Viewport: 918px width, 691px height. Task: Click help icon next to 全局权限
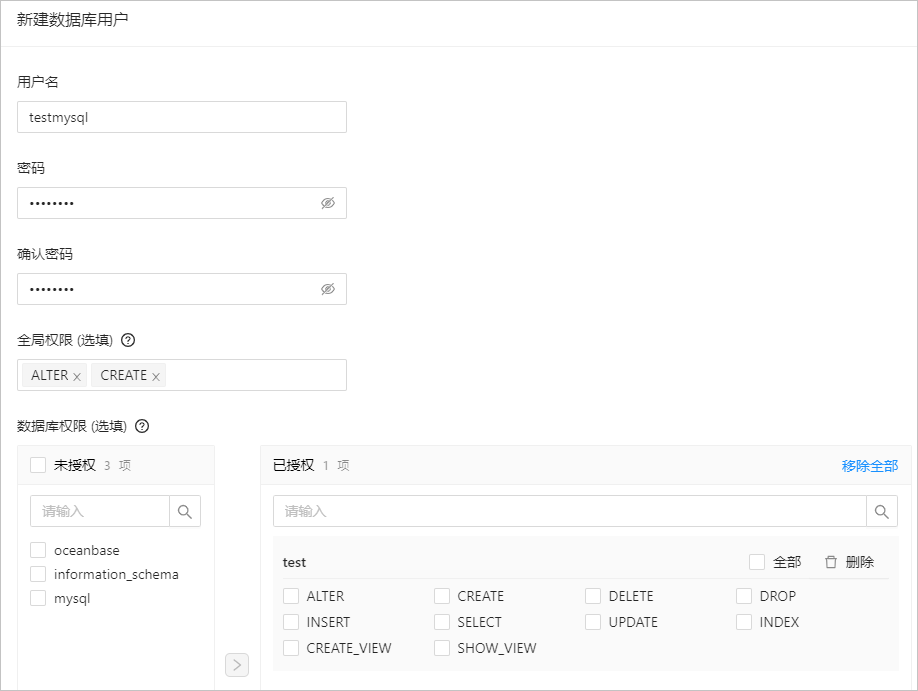point(128,340)
